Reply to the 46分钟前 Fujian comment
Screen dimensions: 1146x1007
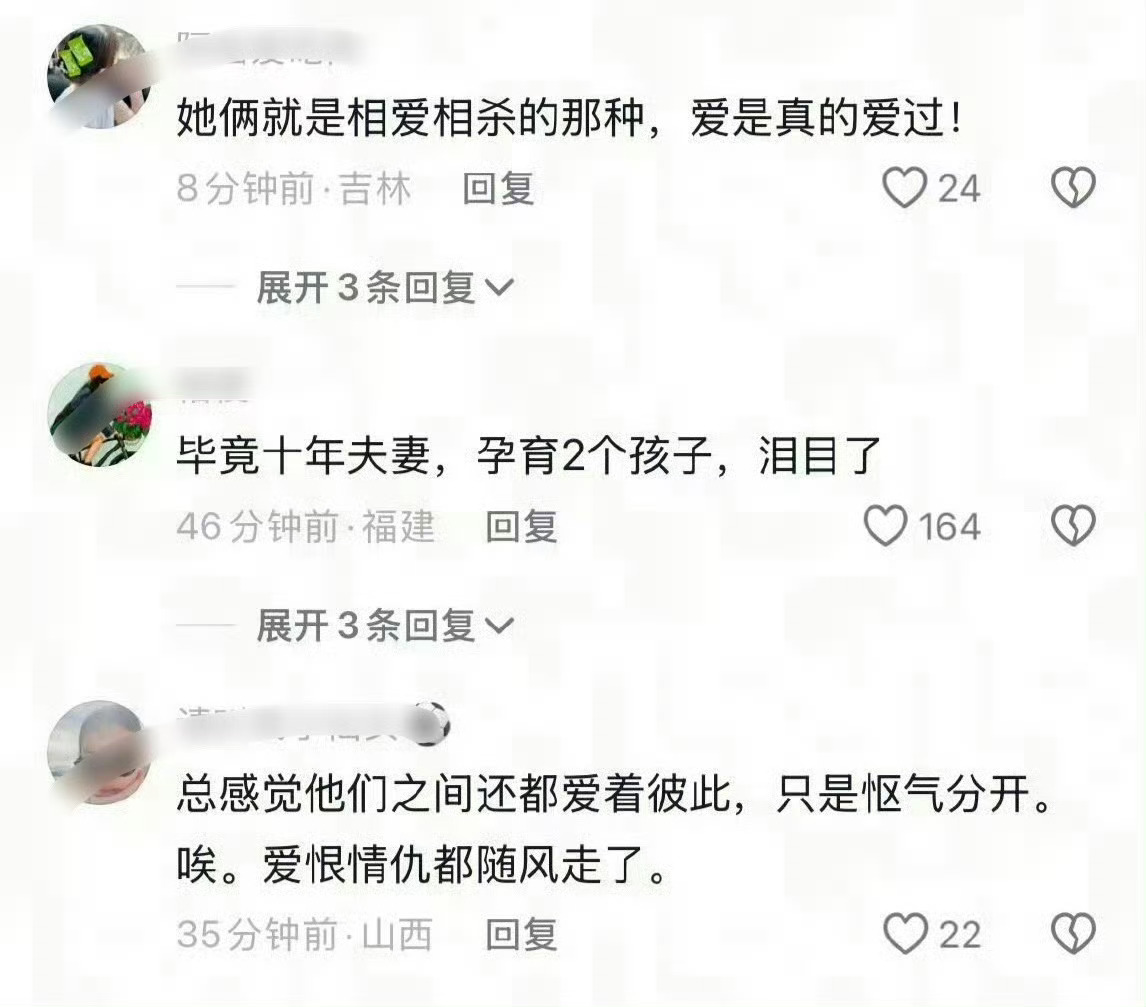pos(522,526)
